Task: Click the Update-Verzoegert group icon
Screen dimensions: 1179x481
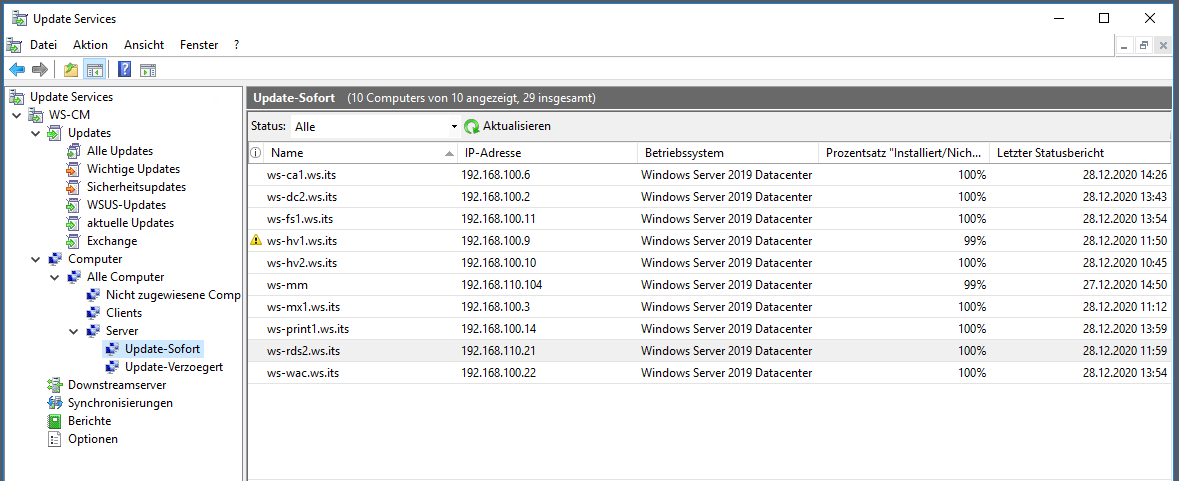Action: pyautogui.click(x=112, y=367)
